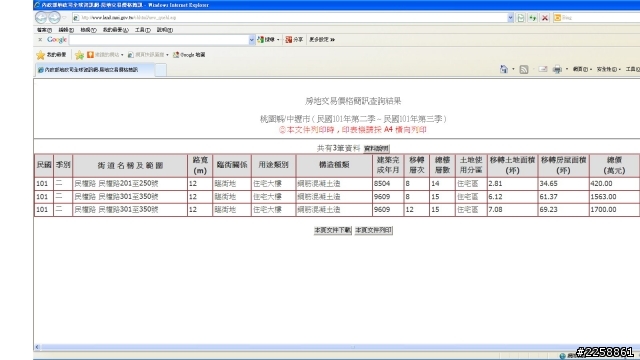Open the 檔案(F) menu
640x360 pixels.
44,30
